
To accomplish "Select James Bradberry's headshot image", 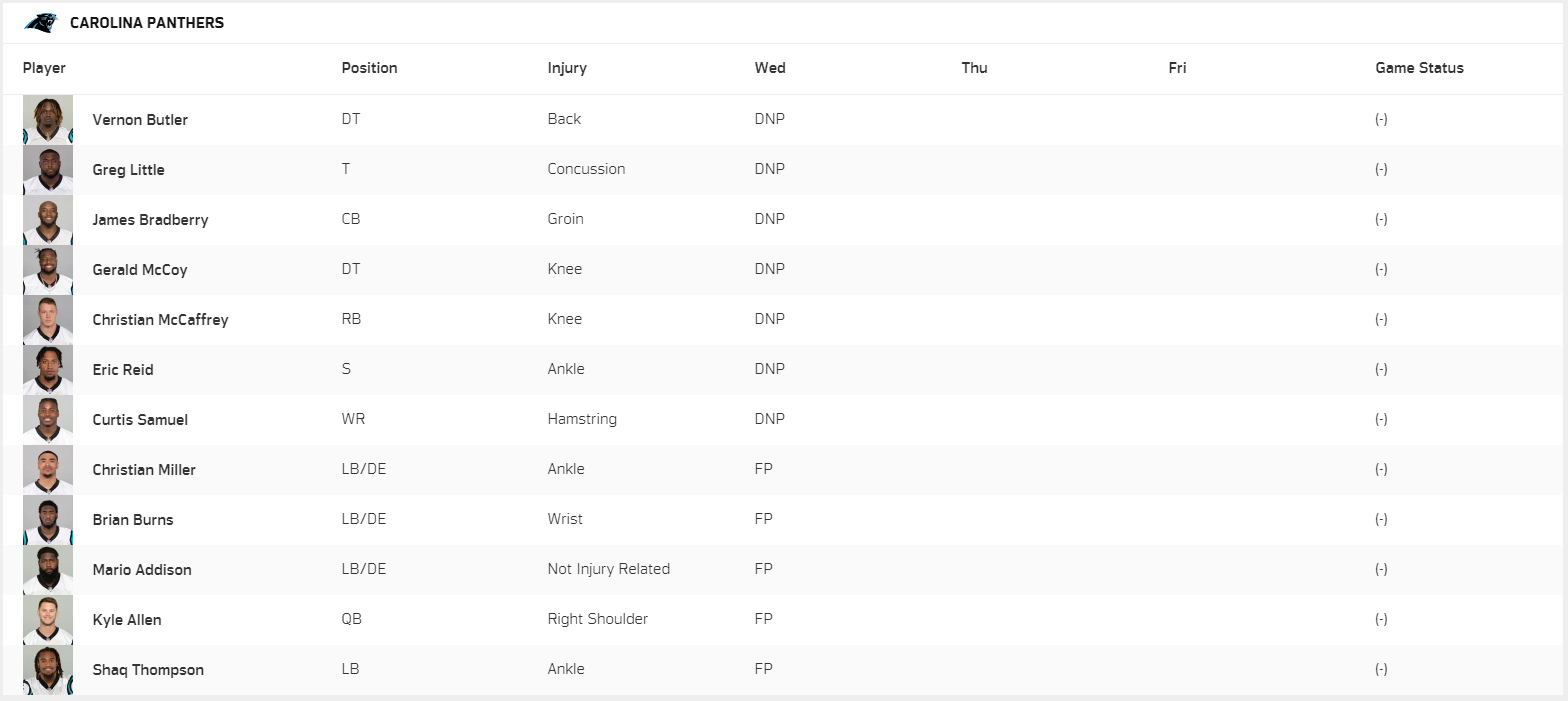I will tap(48, 220).
